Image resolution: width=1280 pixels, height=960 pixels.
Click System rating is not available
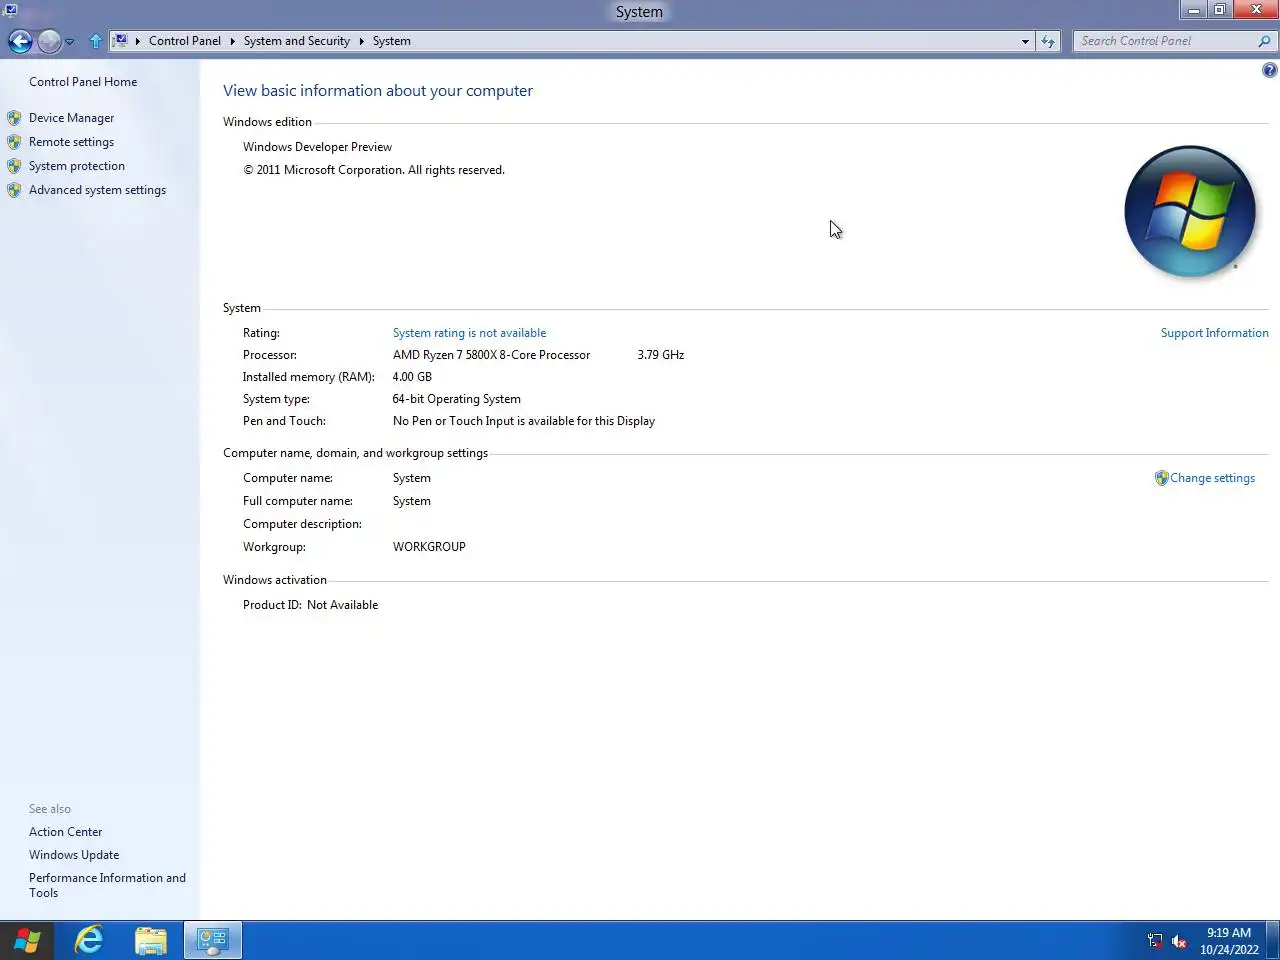(469, 333)
